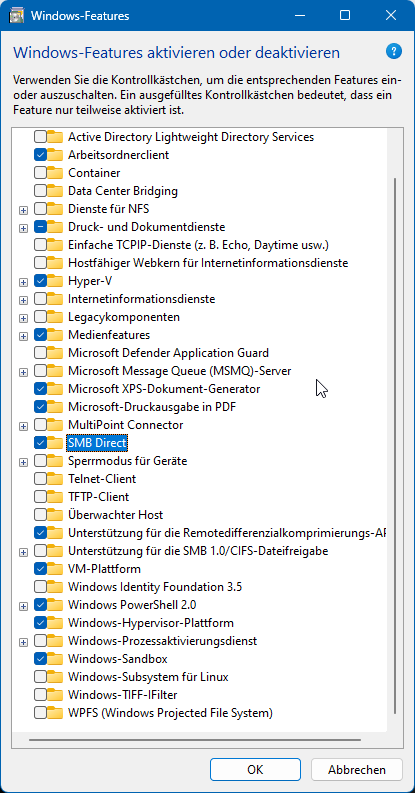Select Hostfähiger Webkern für Internetinformationsdienste text

(208, 263)
